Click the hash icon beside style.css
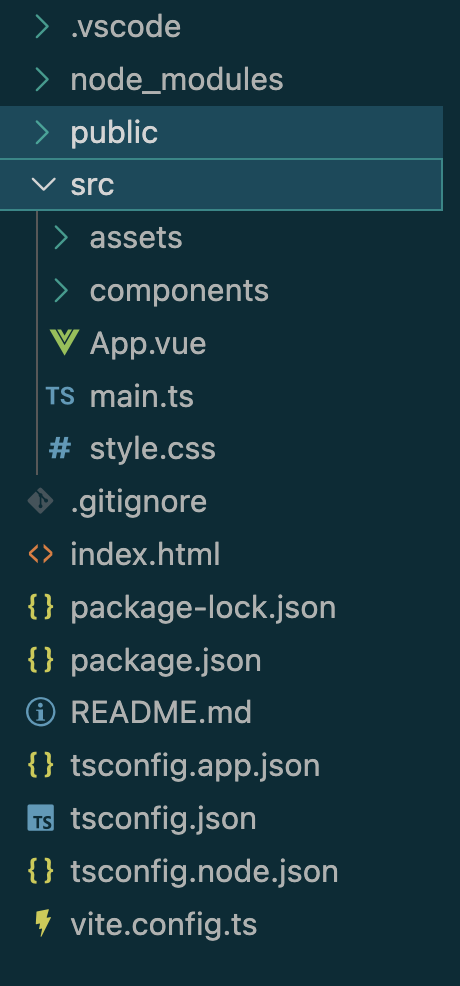 tap(60, 448)
